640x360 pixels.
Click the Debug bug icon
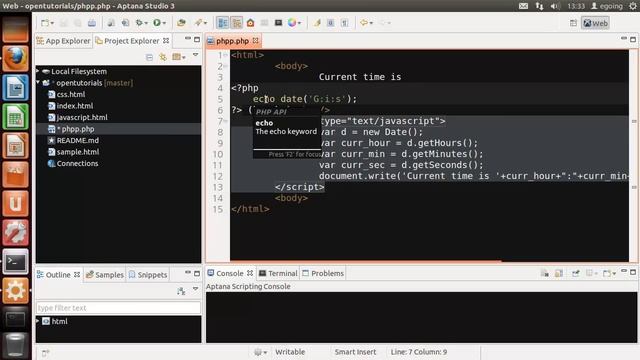139,23
